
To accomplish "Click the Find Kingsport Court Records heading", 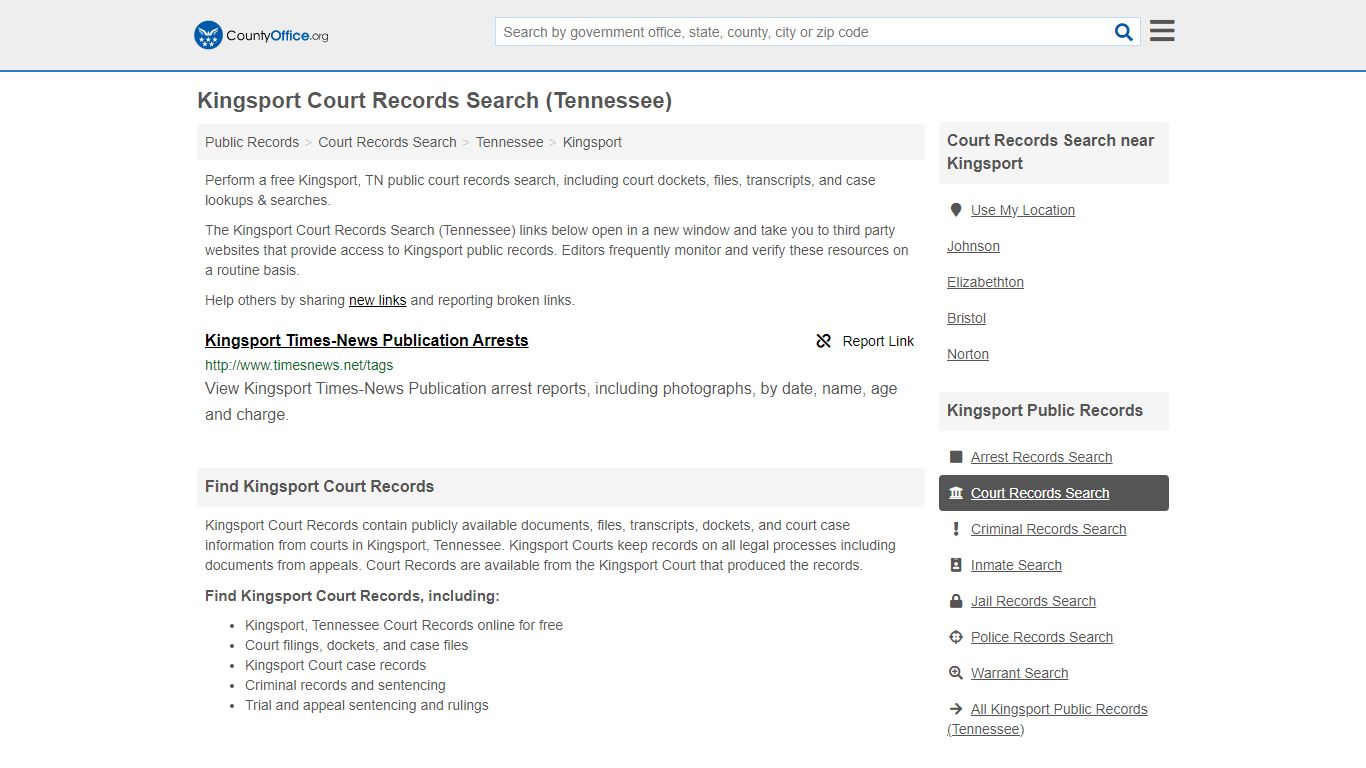I will [x=319, y=486].
